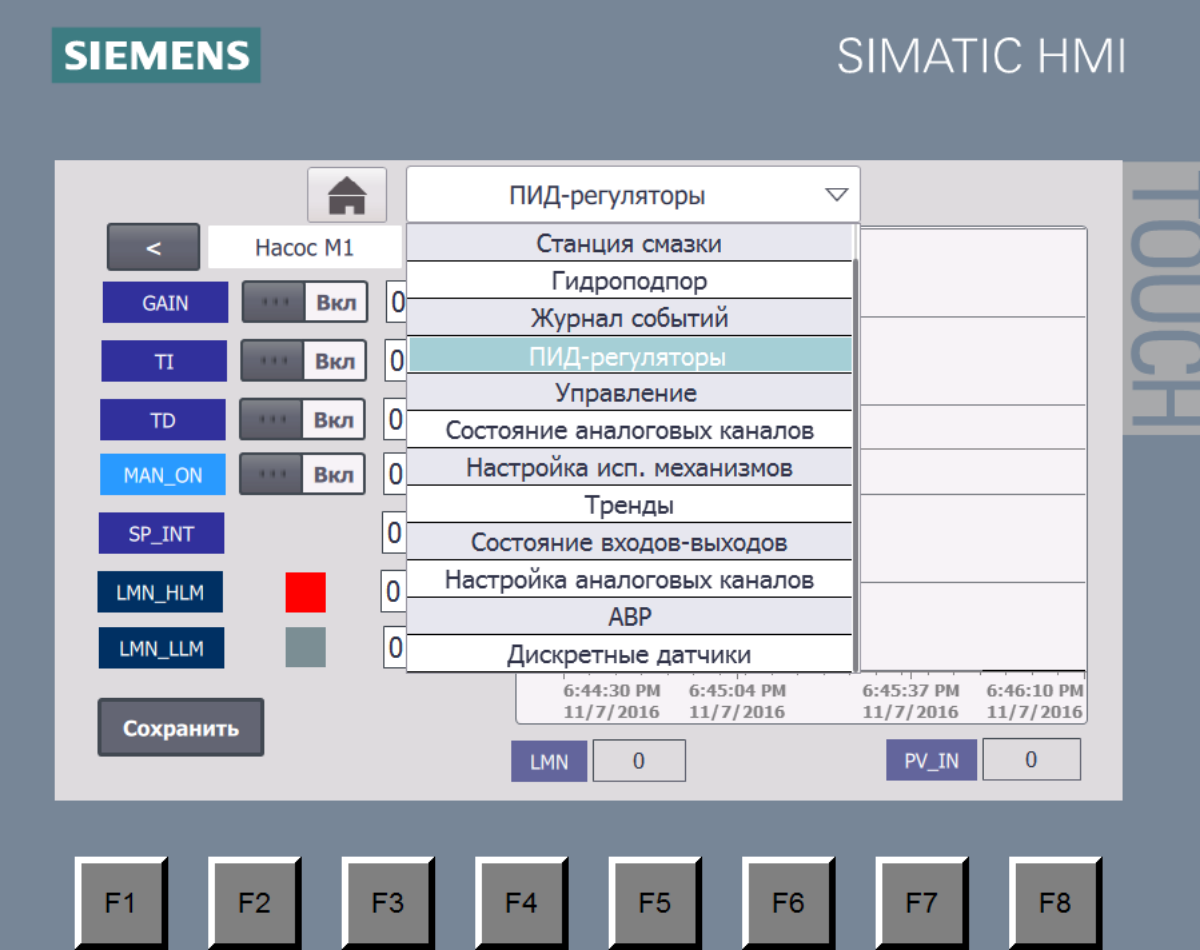Click the Home screen icon button
This screenshot has height=950, width=1200.
[x=346, y=194]
